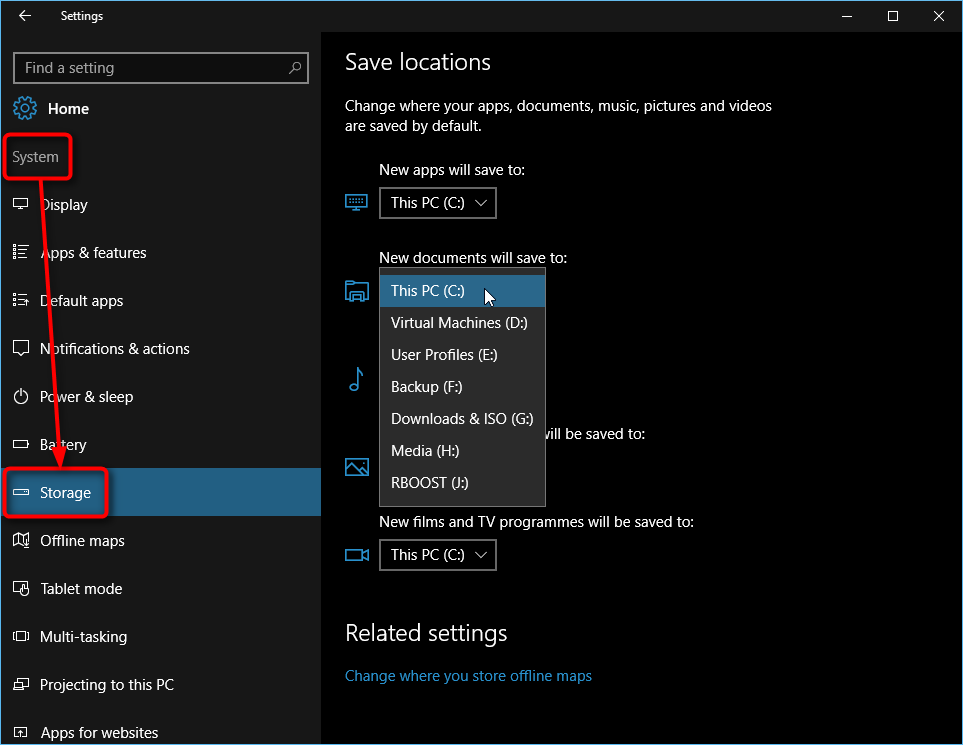This screenshot has width=963, height=745.
Task: Click the films video camera icon
Action: tap(356, 555)
